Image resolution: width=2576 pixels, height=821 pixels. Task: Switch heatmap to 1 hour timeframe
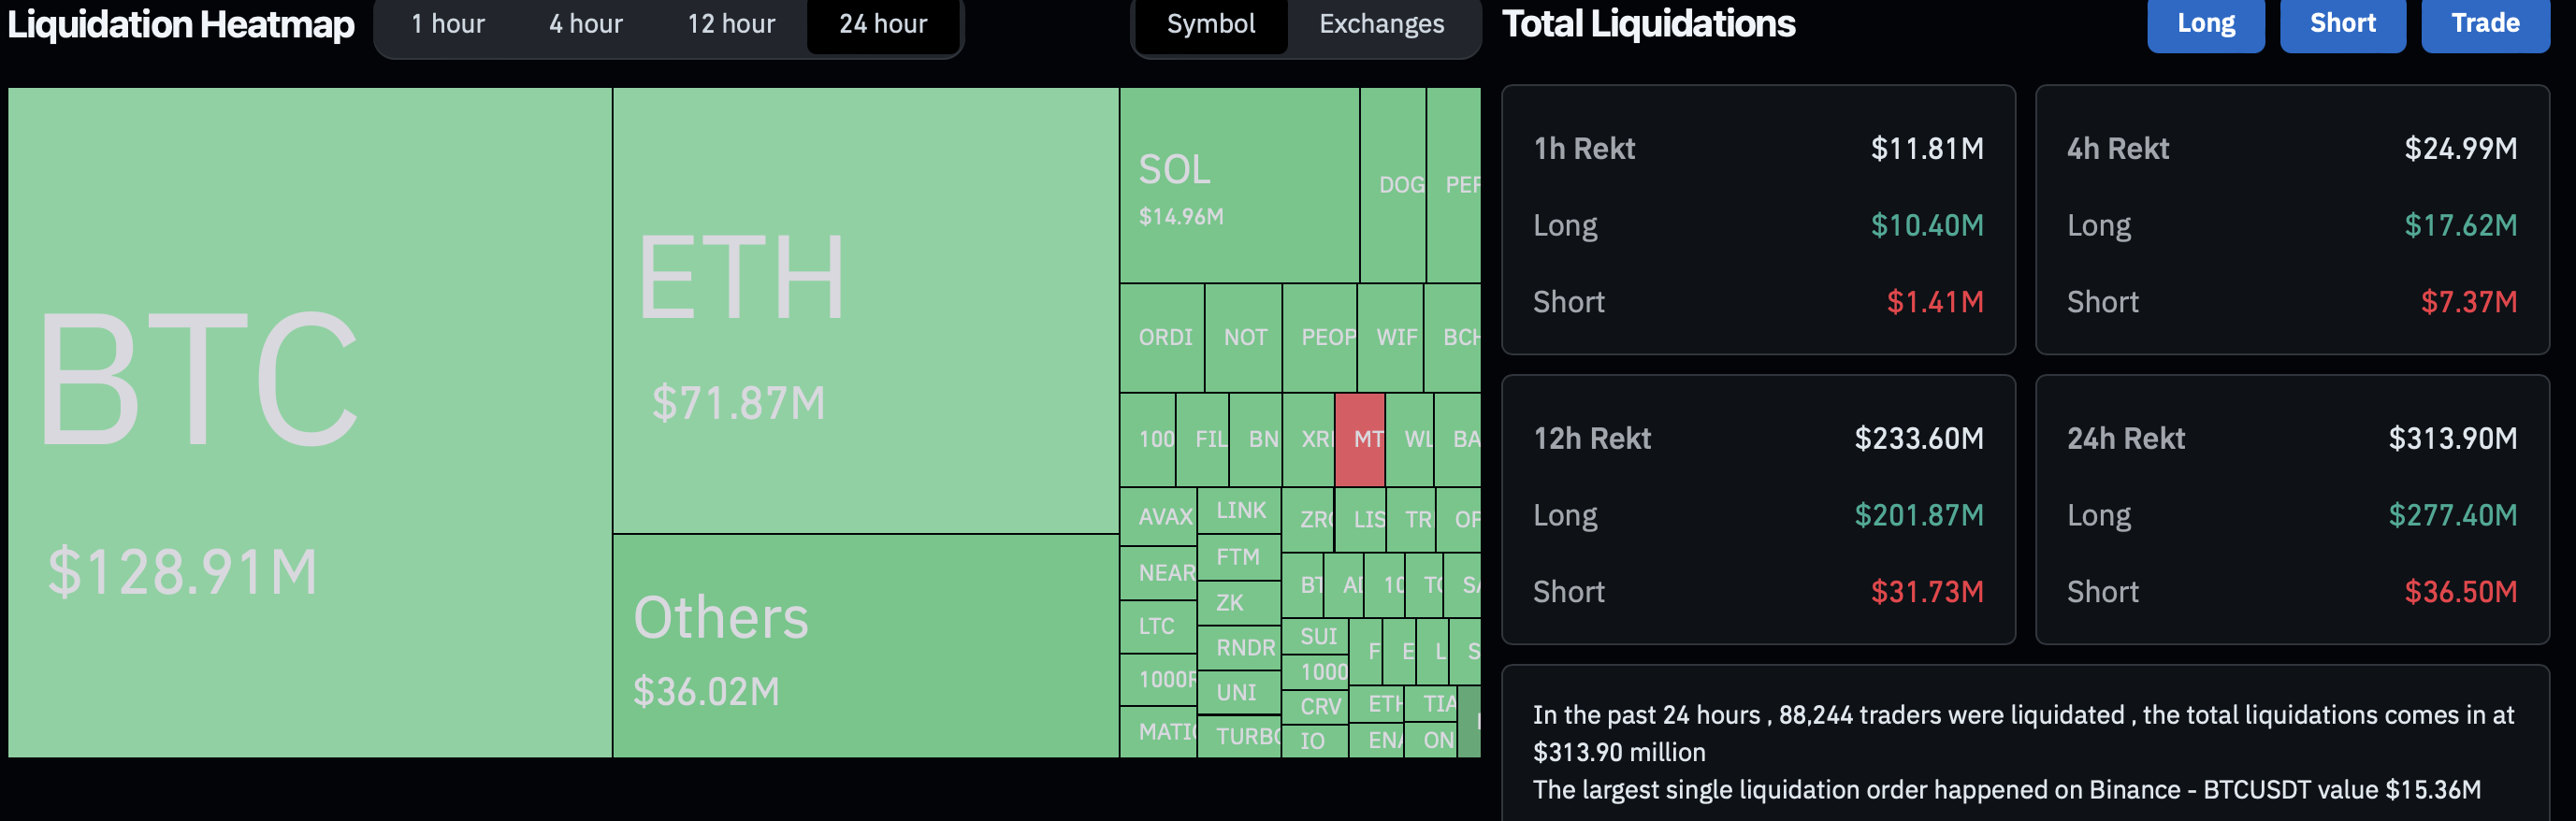pos(447,24)
